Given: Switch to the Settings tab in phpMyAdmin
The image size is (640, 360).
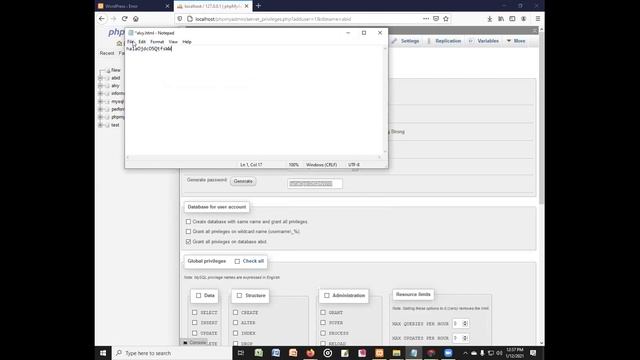Looking at the screenshot, I should pos(406,41).
